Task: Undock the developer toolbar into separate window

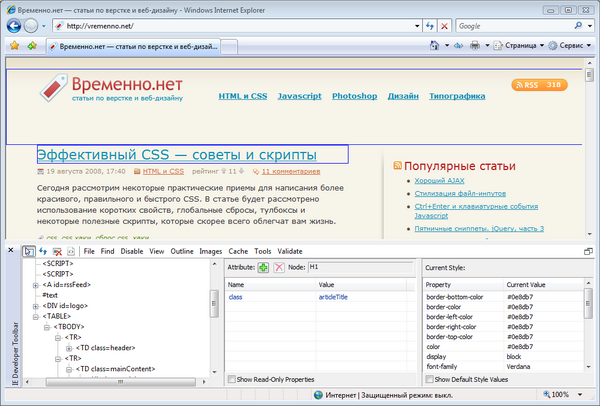Action: click(588, 251)
